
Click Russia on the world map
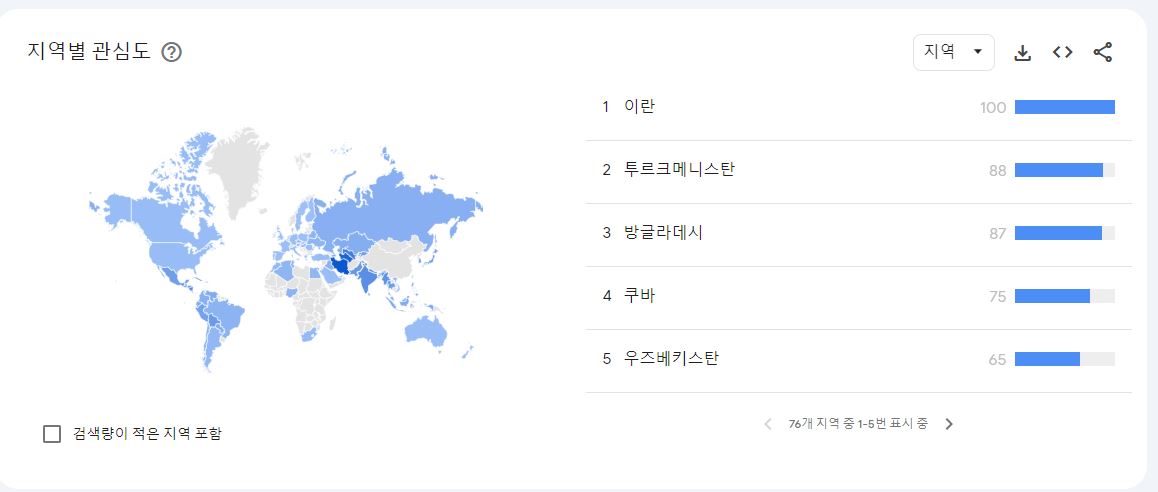point(400,205)
